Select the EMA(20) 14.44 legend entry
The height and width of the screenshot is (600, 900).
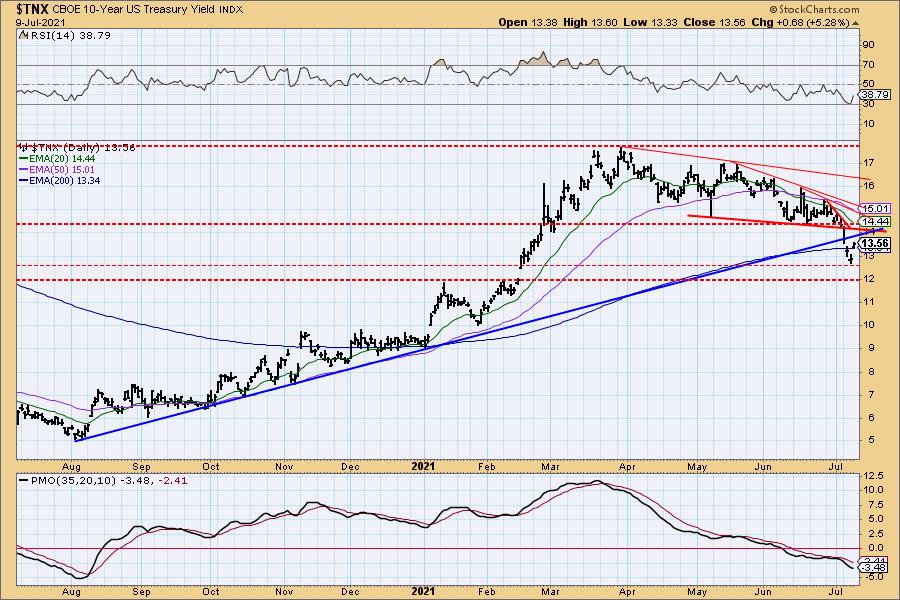[x=57, y=158]
